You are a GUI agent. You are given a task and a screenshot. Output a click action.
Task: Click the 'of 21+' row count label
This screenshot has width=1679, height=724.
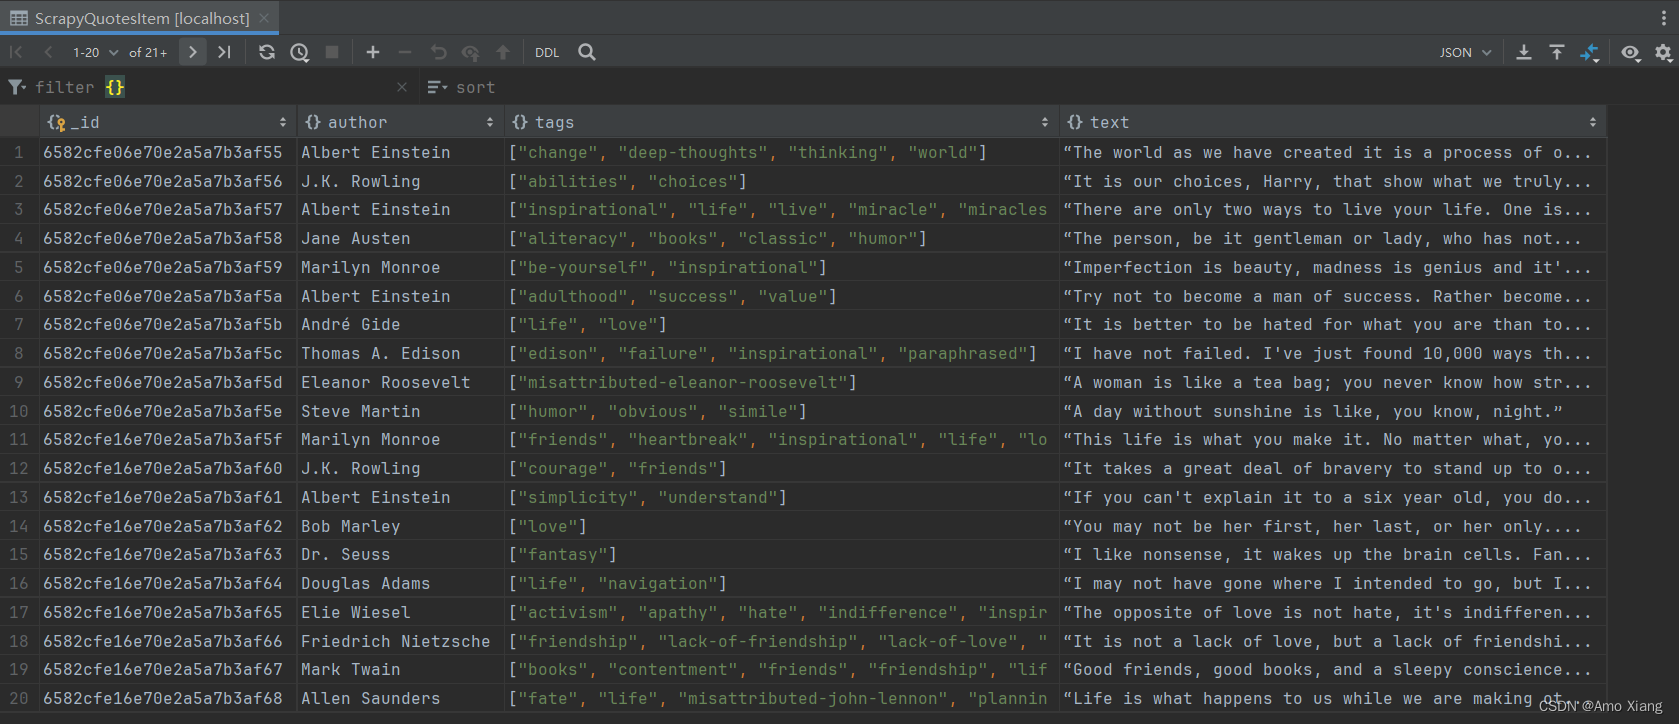point(148,52)
